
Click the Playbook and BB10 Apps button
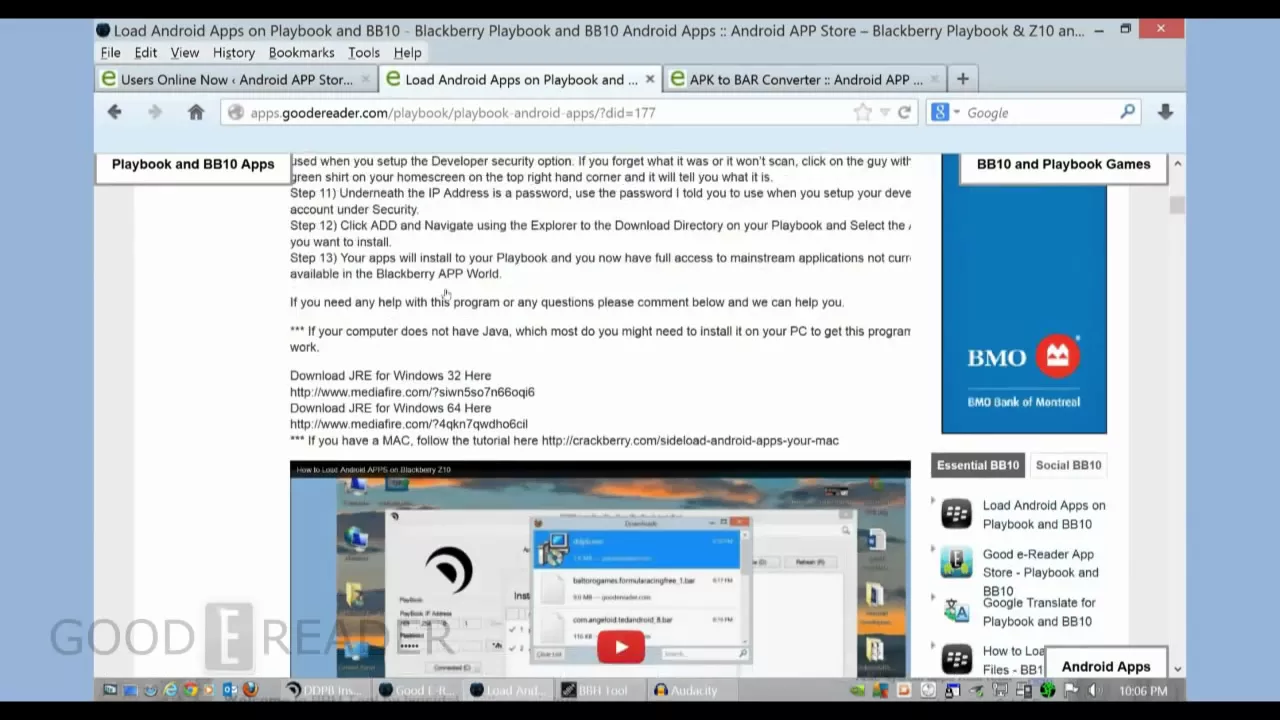[x=192, y=165]
